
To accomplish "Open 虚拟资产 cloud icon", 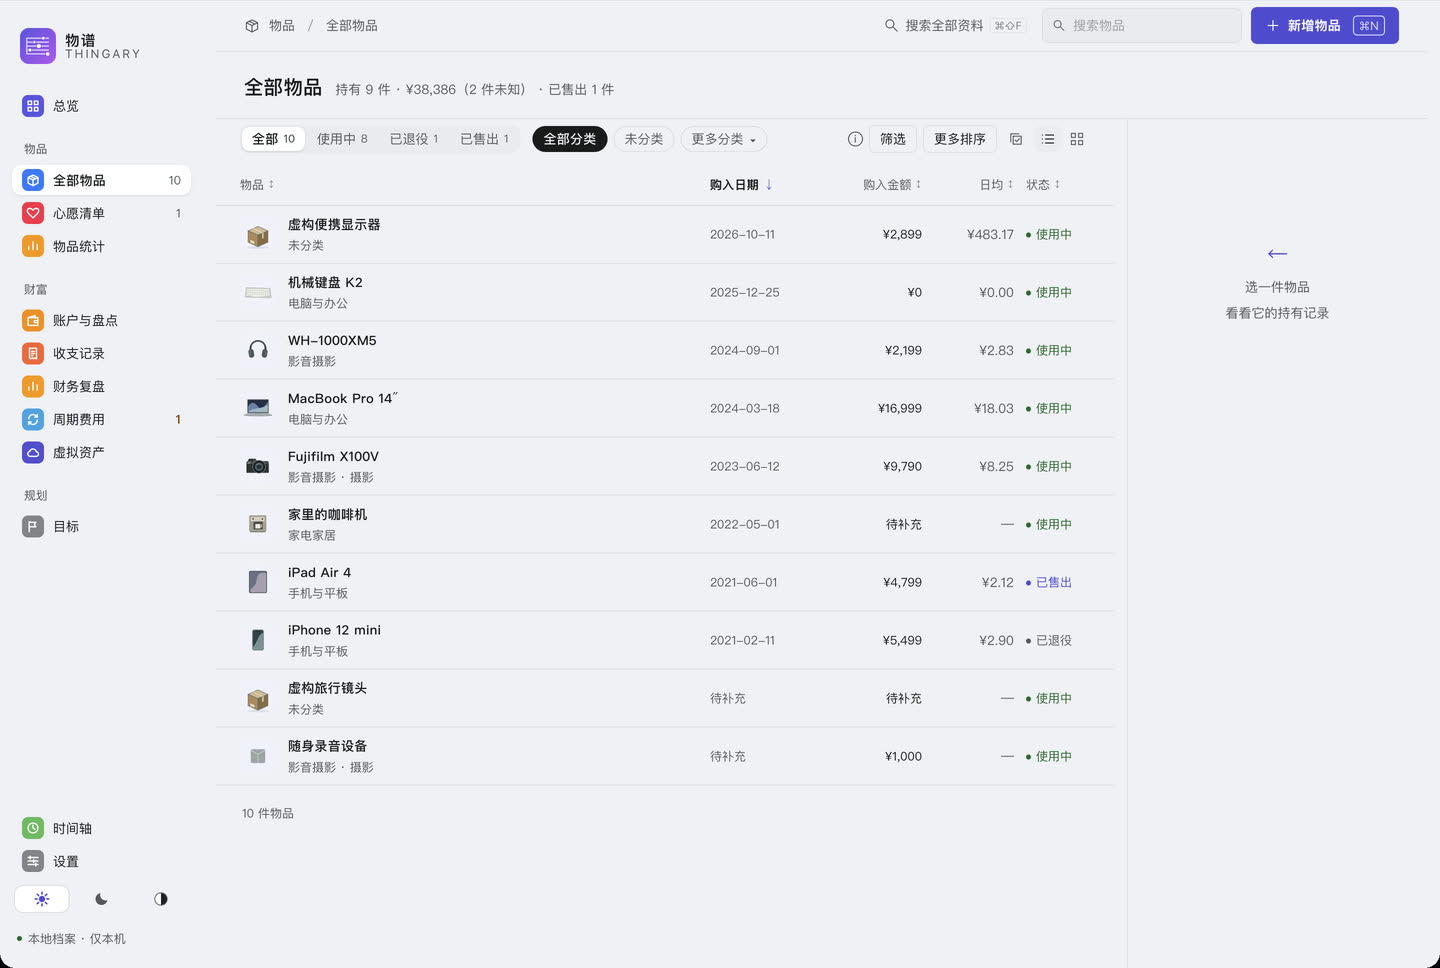I will tap(33, 452).
